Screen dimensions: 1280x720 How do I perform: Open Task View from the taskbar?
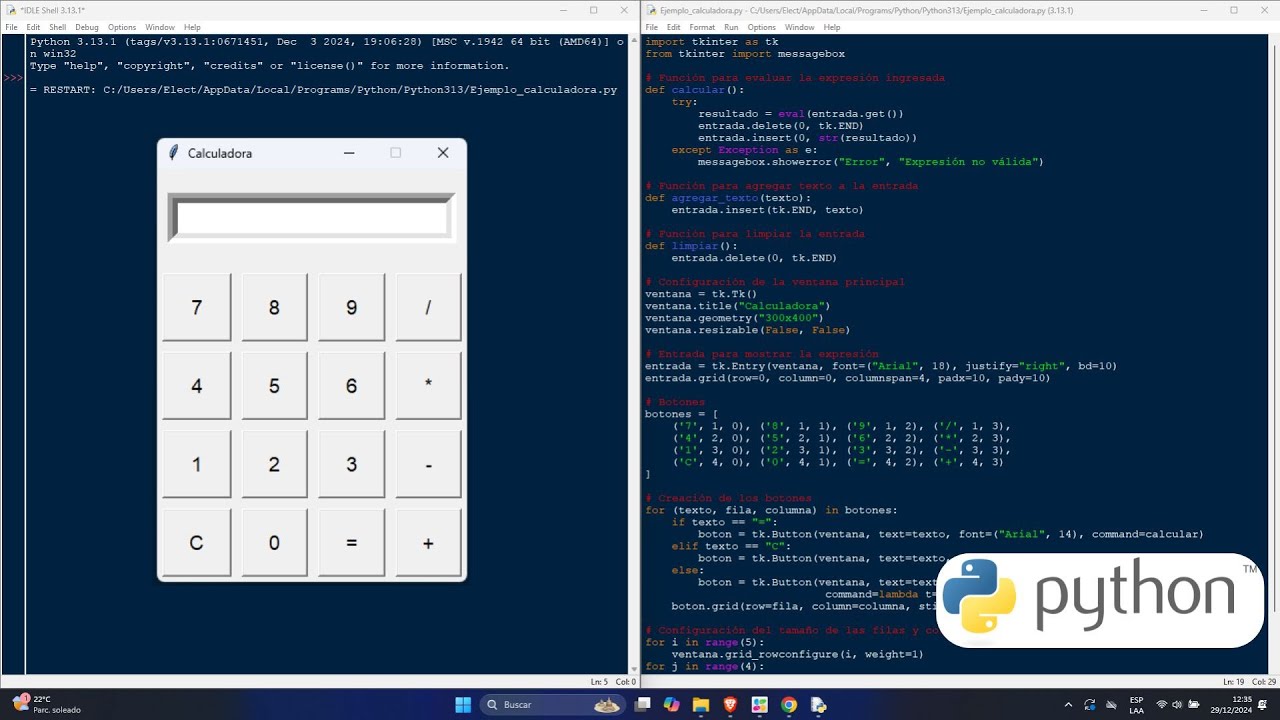642,705
